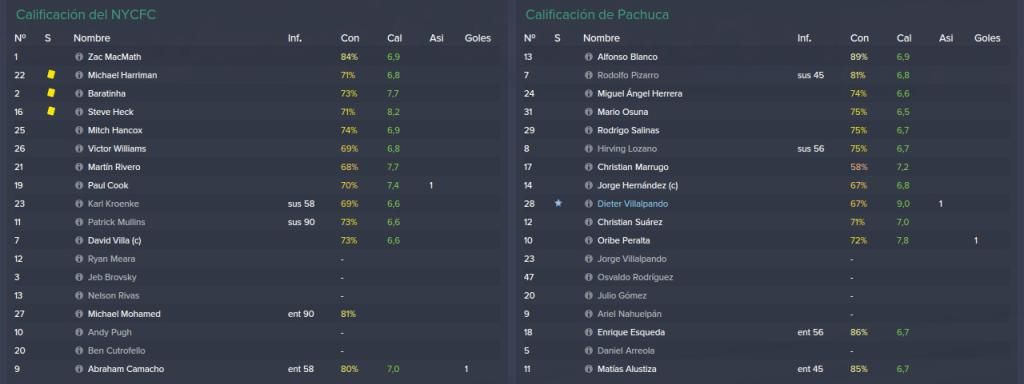Open info icon for Alfonso Blanco
Image resolution: width=1024 pixels, height=384 pixels.
[x=588, y=57]
